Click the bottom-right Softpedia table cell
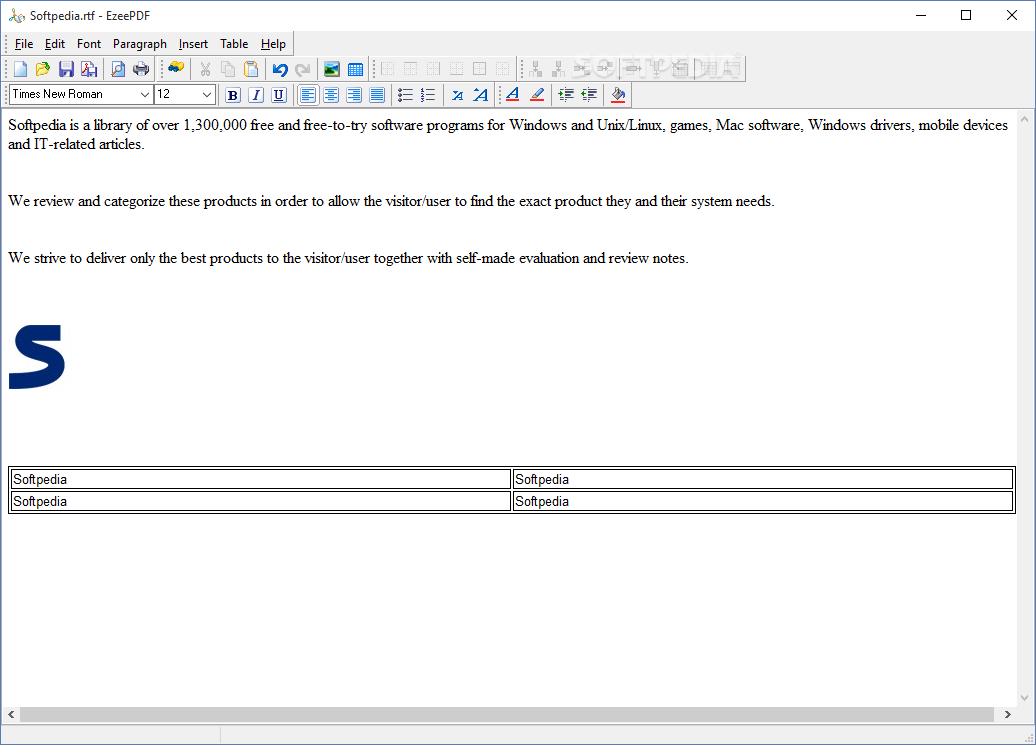Viewport: 1036px width, 745px height. 763,501
